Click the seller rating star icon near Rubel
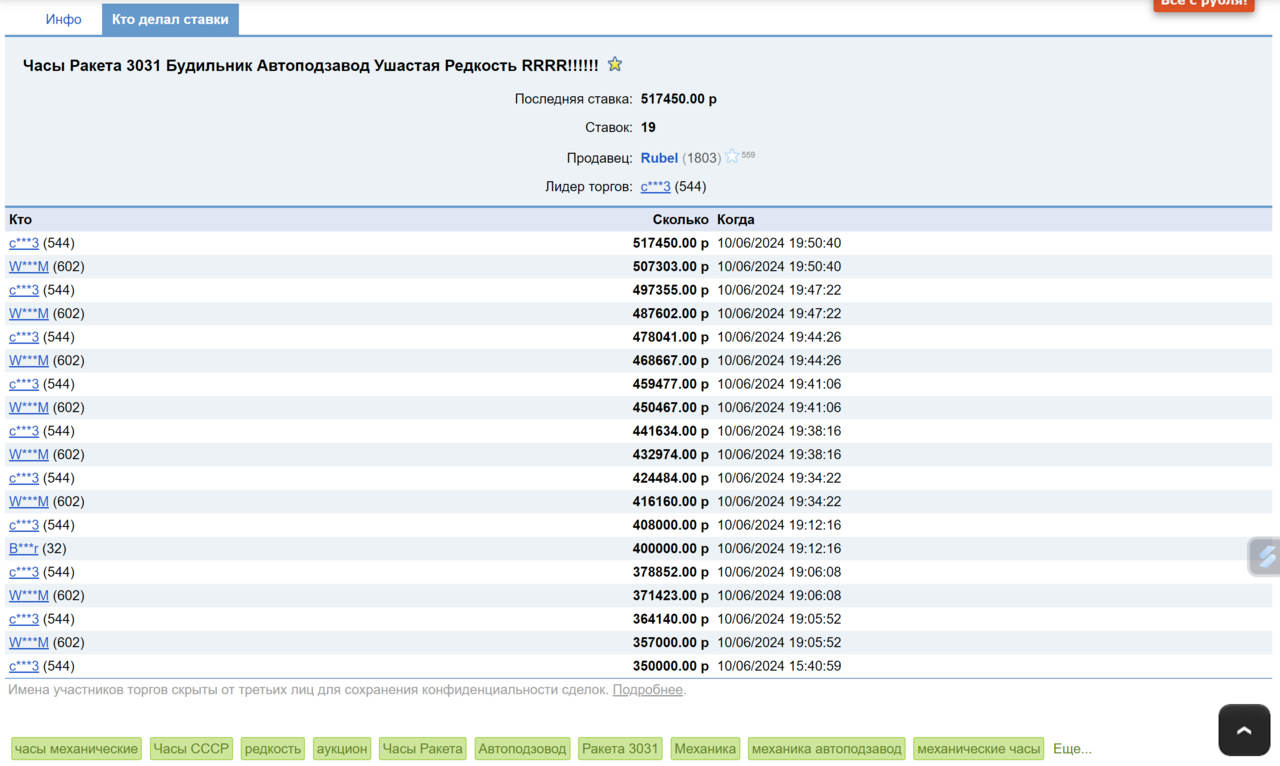The width and height of the screenshot is (1280, 766). (x=732, y=157)
